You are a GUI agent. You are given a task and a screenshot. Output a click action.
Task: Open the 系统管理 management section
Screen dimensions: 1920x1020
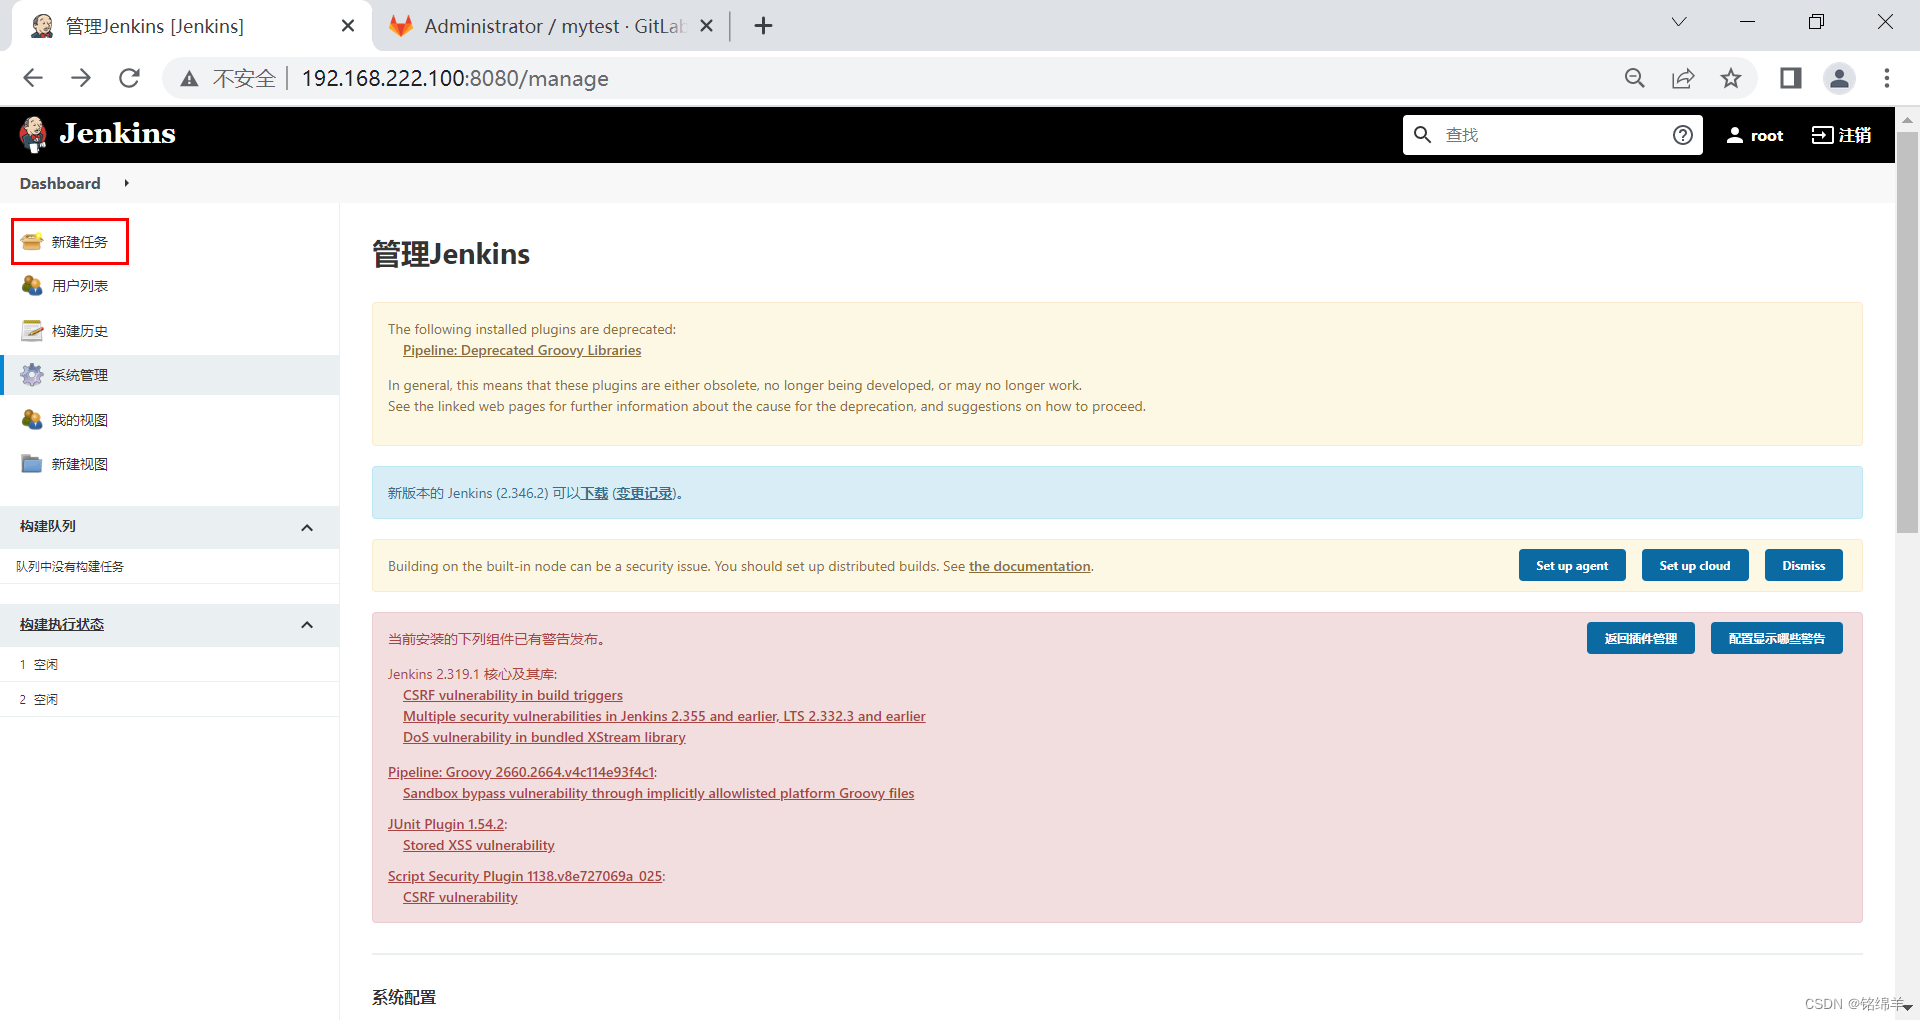point(80,374)
